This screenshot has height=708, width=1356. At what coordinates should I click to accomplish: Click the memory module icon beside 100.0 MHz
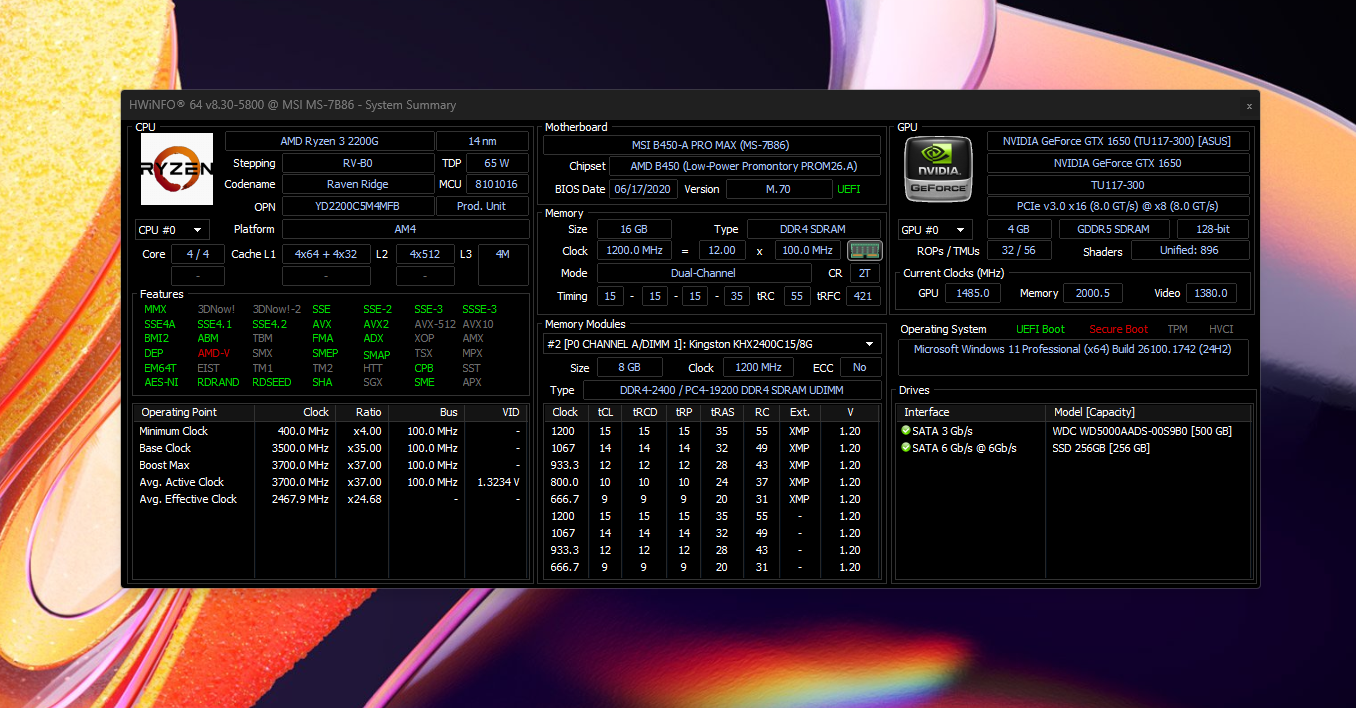click(x=864, y=250)
